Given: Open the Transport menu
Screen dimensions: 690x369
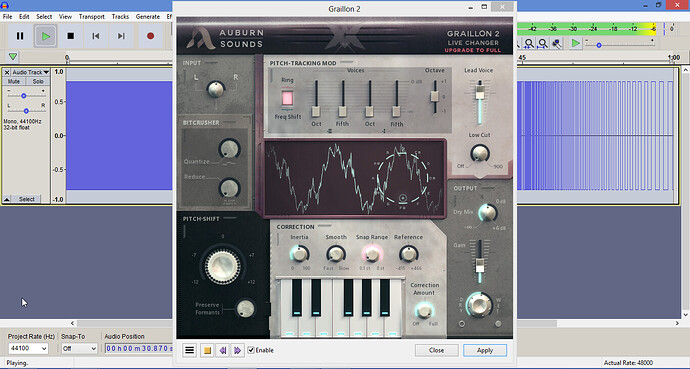Looking at the screenshot, I should point(92,17).
